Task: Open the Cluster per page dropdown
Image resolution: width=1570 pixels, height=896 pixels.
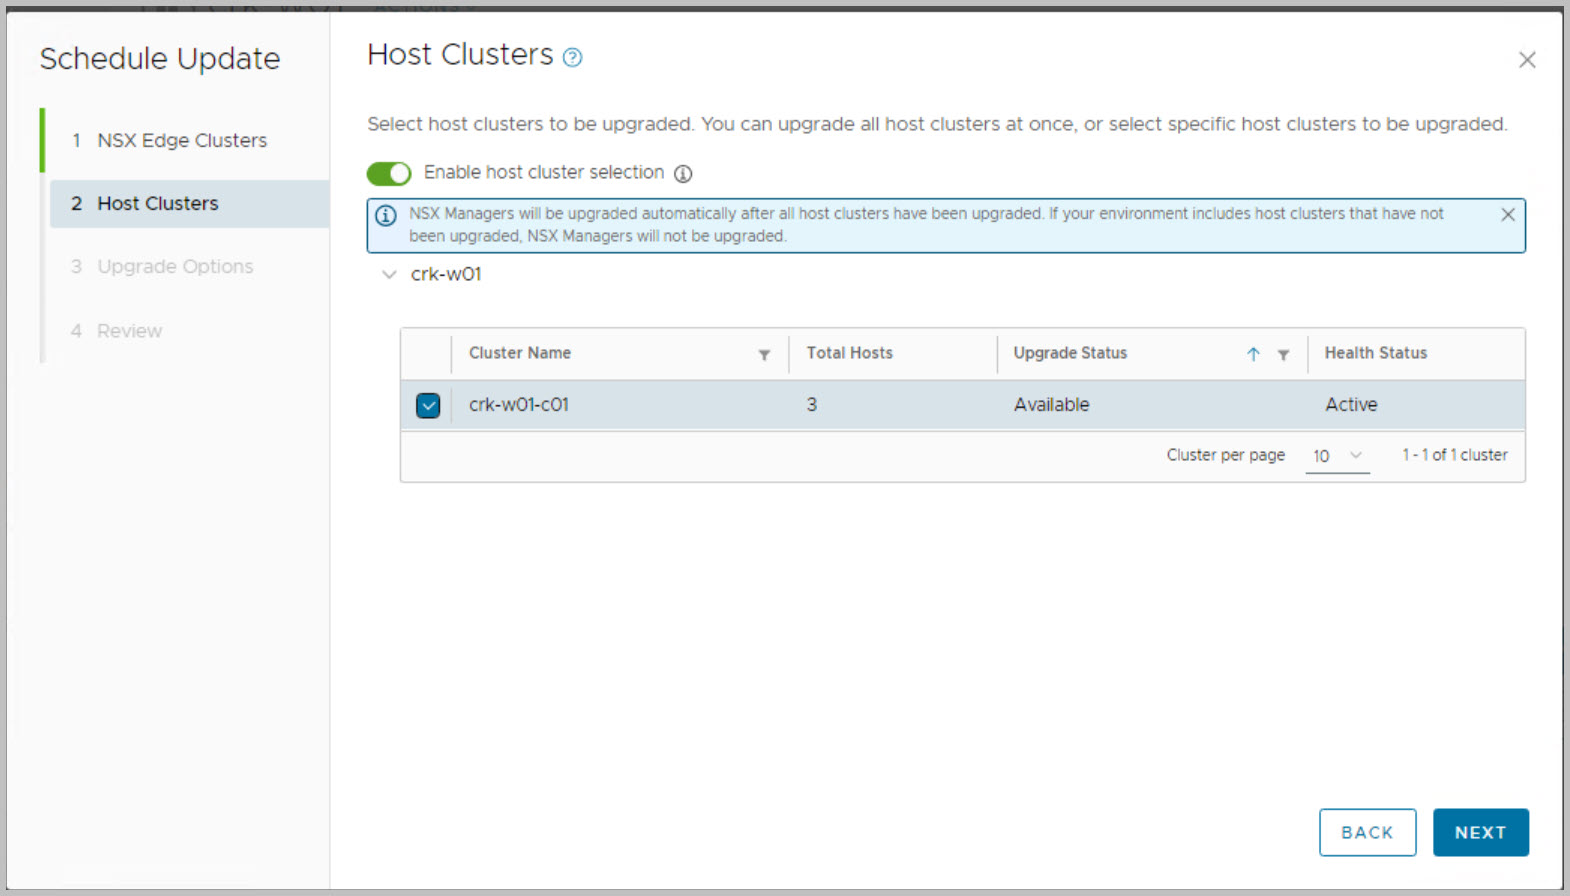Action: [x=1337, y=456]
